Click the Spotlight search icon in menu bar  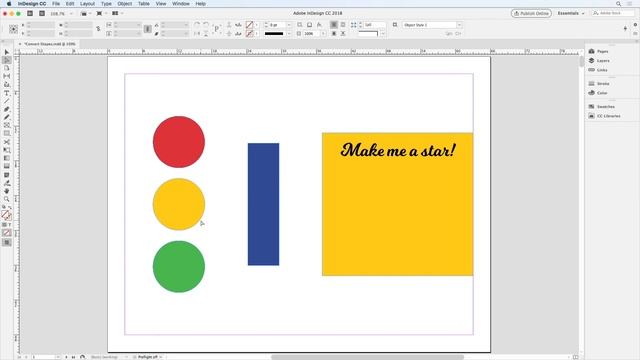coord(618,4)
